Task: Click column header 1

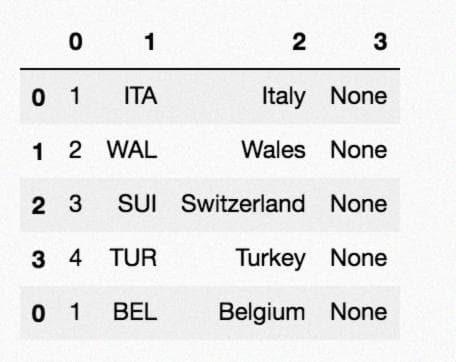Action: tap(150, 42)
